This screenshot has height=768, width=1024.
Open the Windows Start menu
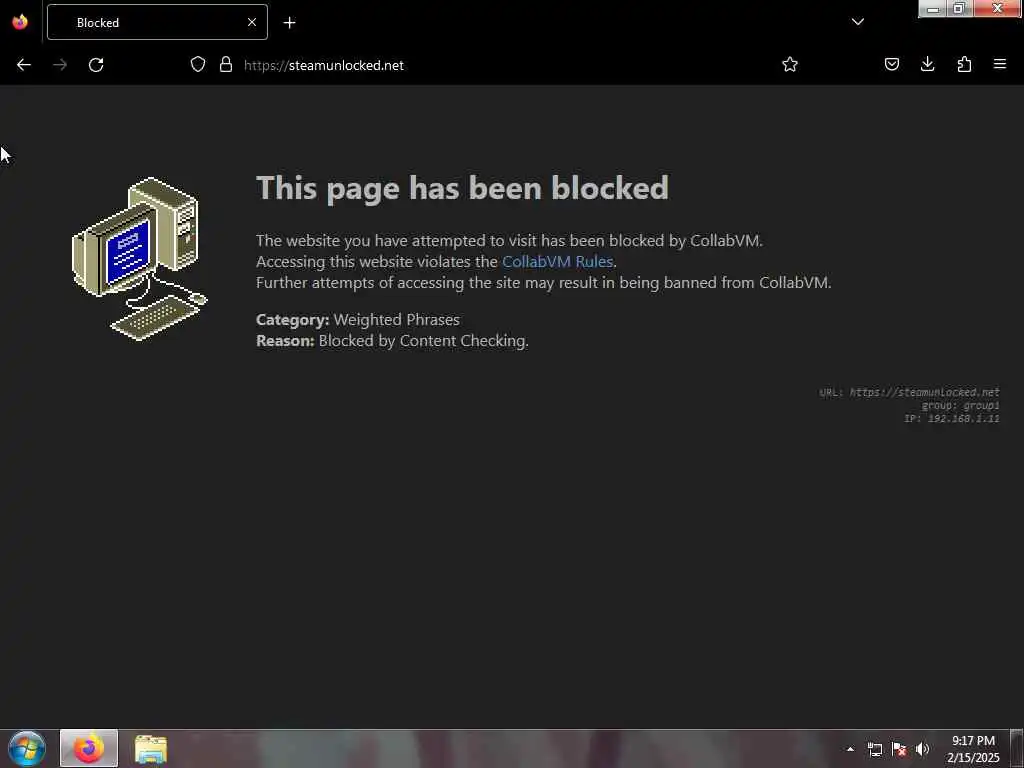coord(27,748)
